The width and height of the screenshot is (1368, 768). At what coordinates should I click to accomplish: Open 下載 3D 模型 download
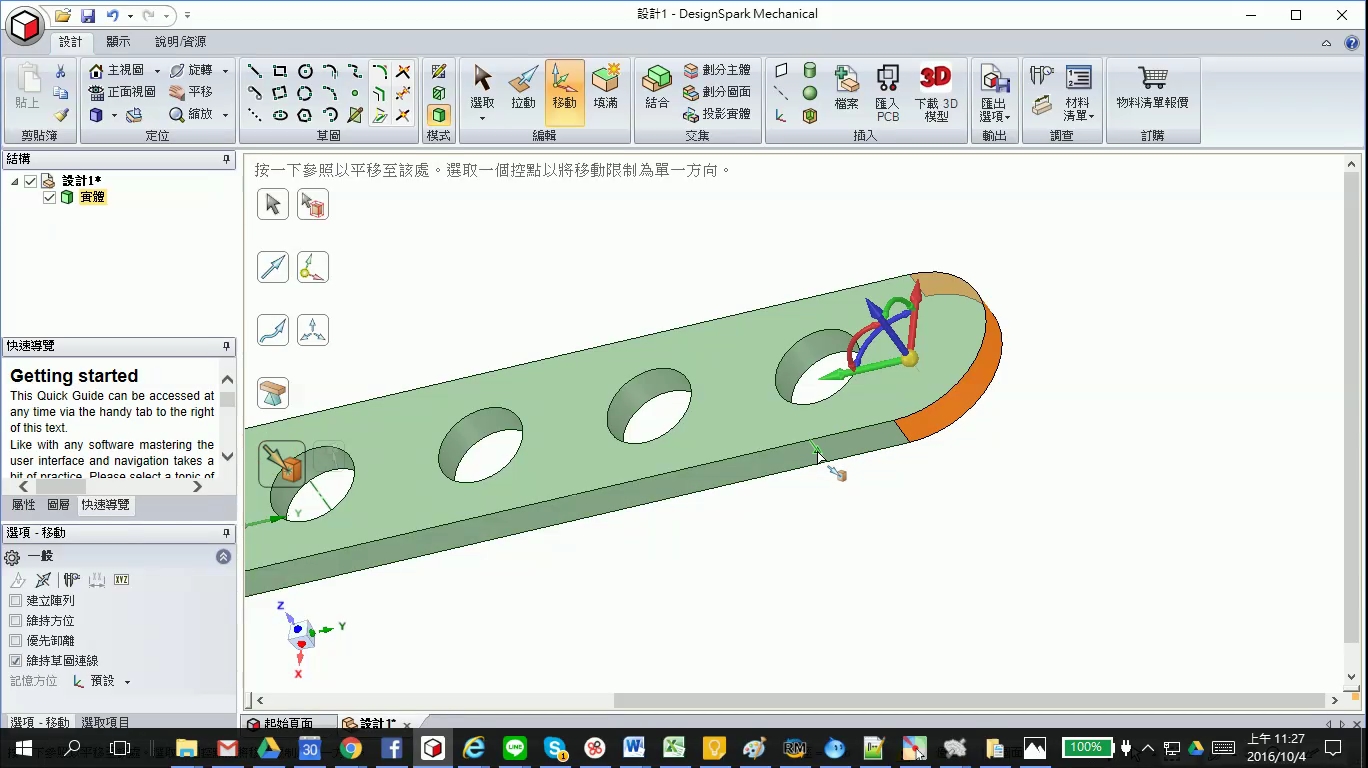tap(936, 92)
